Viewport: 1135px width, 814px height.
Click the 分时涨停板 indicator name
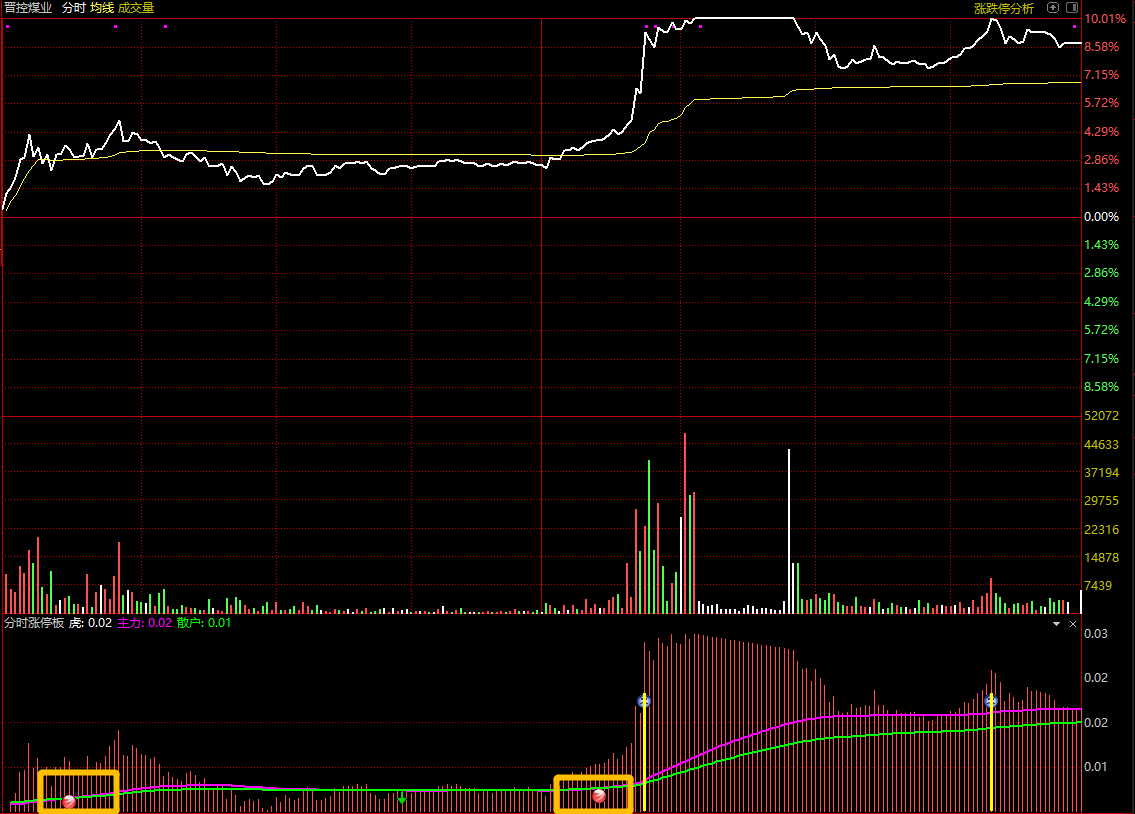34,623
